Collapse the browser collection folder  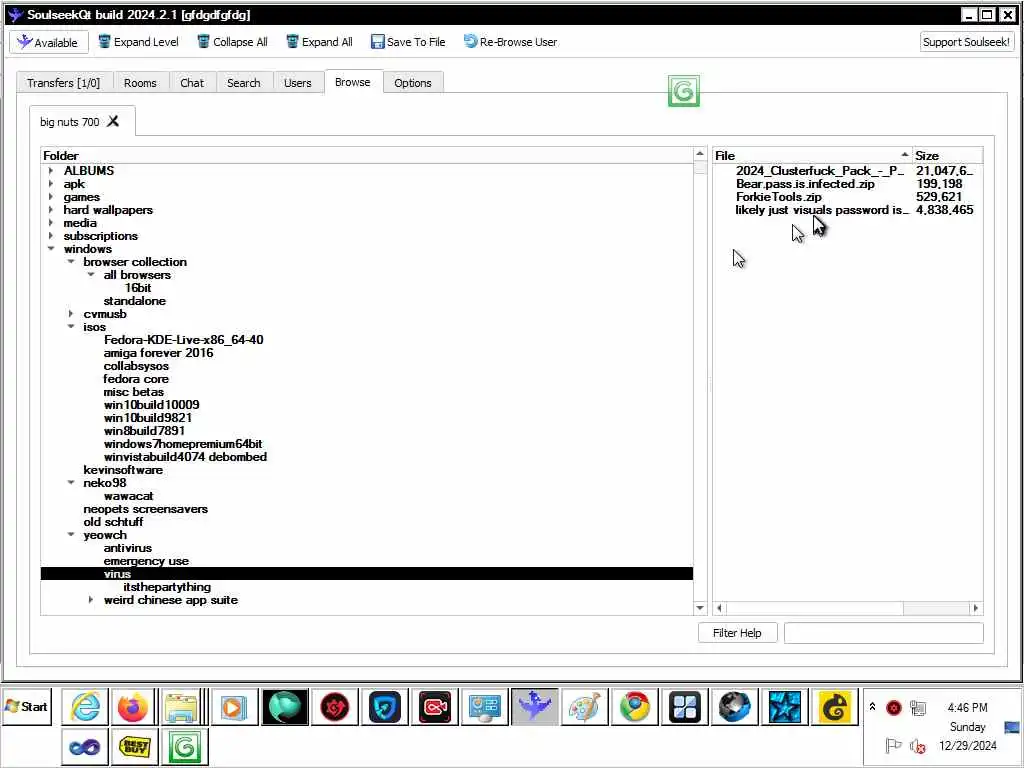tap(71, 262)
